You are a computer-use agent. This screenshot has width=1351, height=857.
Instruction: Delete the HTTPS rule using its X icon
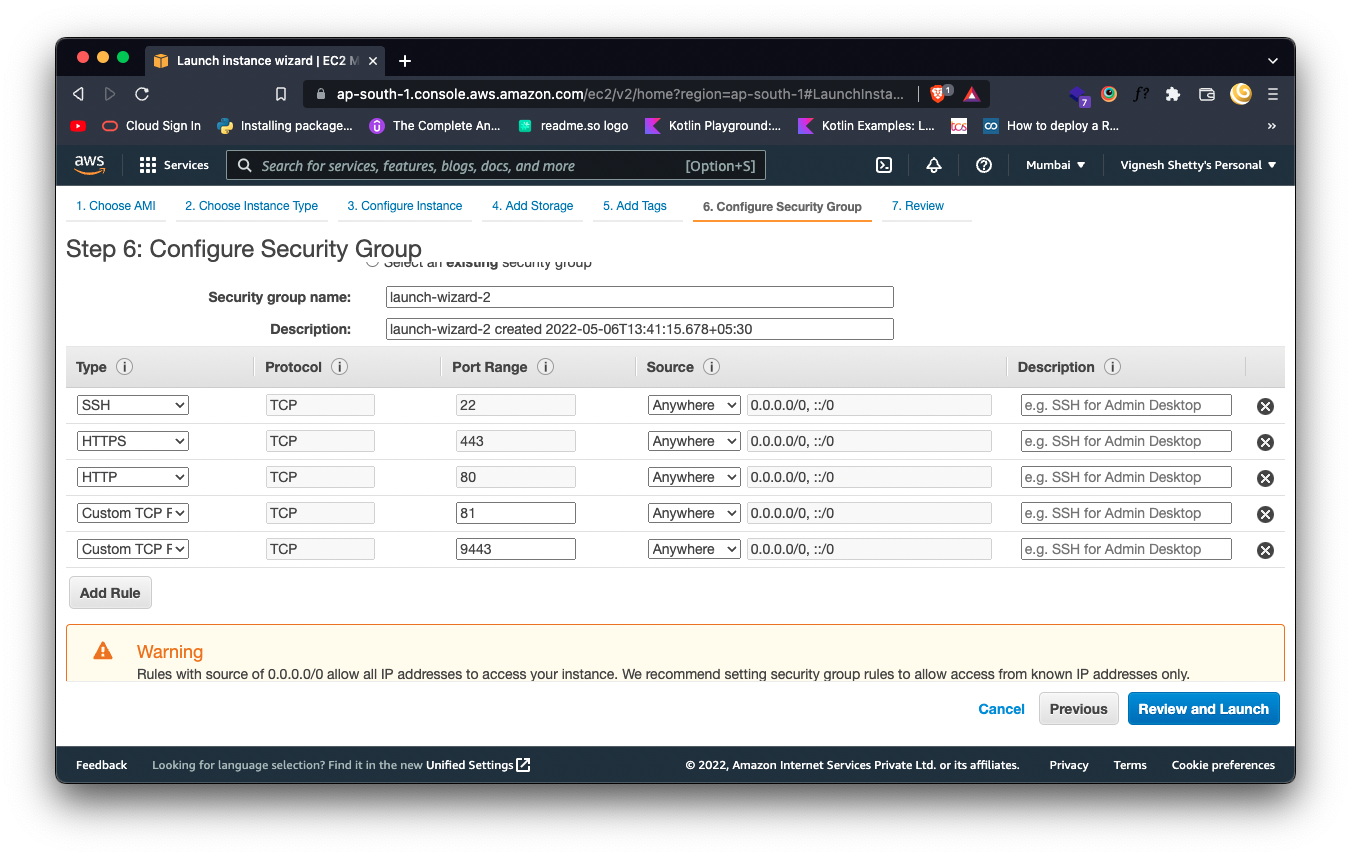[x=1265, y=442]
